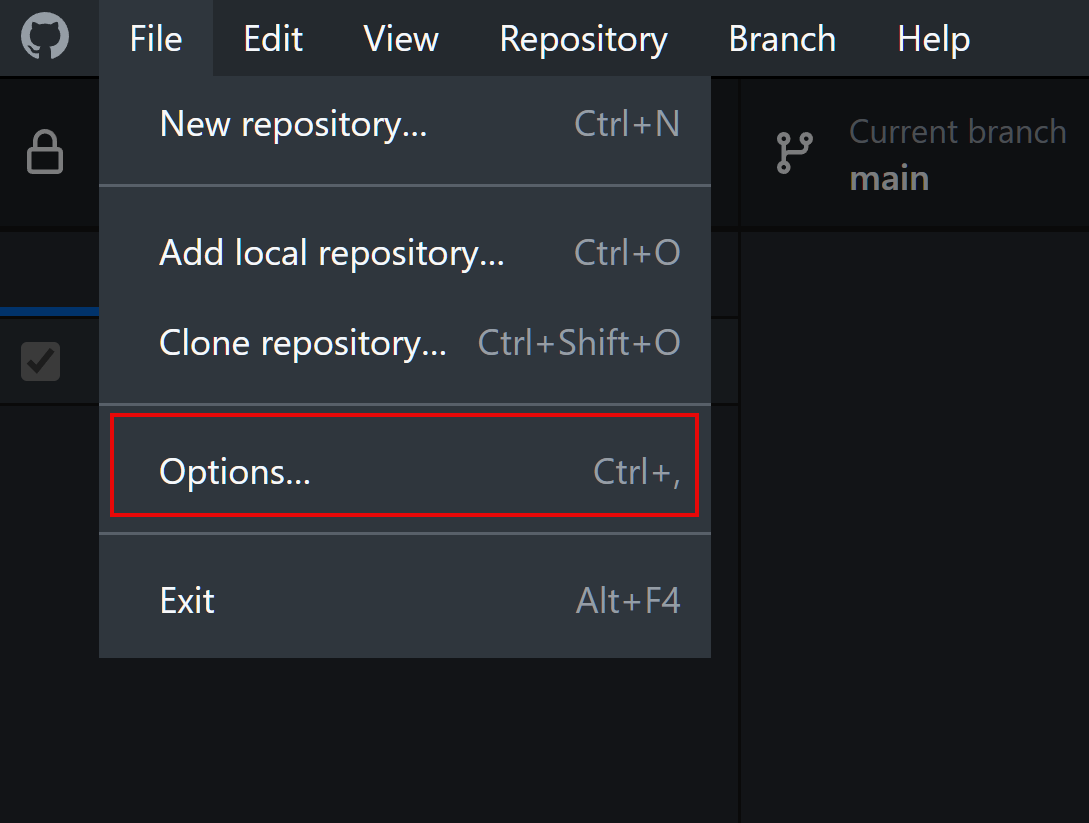Toggle the select-all changes checkbox

[40, 361]
